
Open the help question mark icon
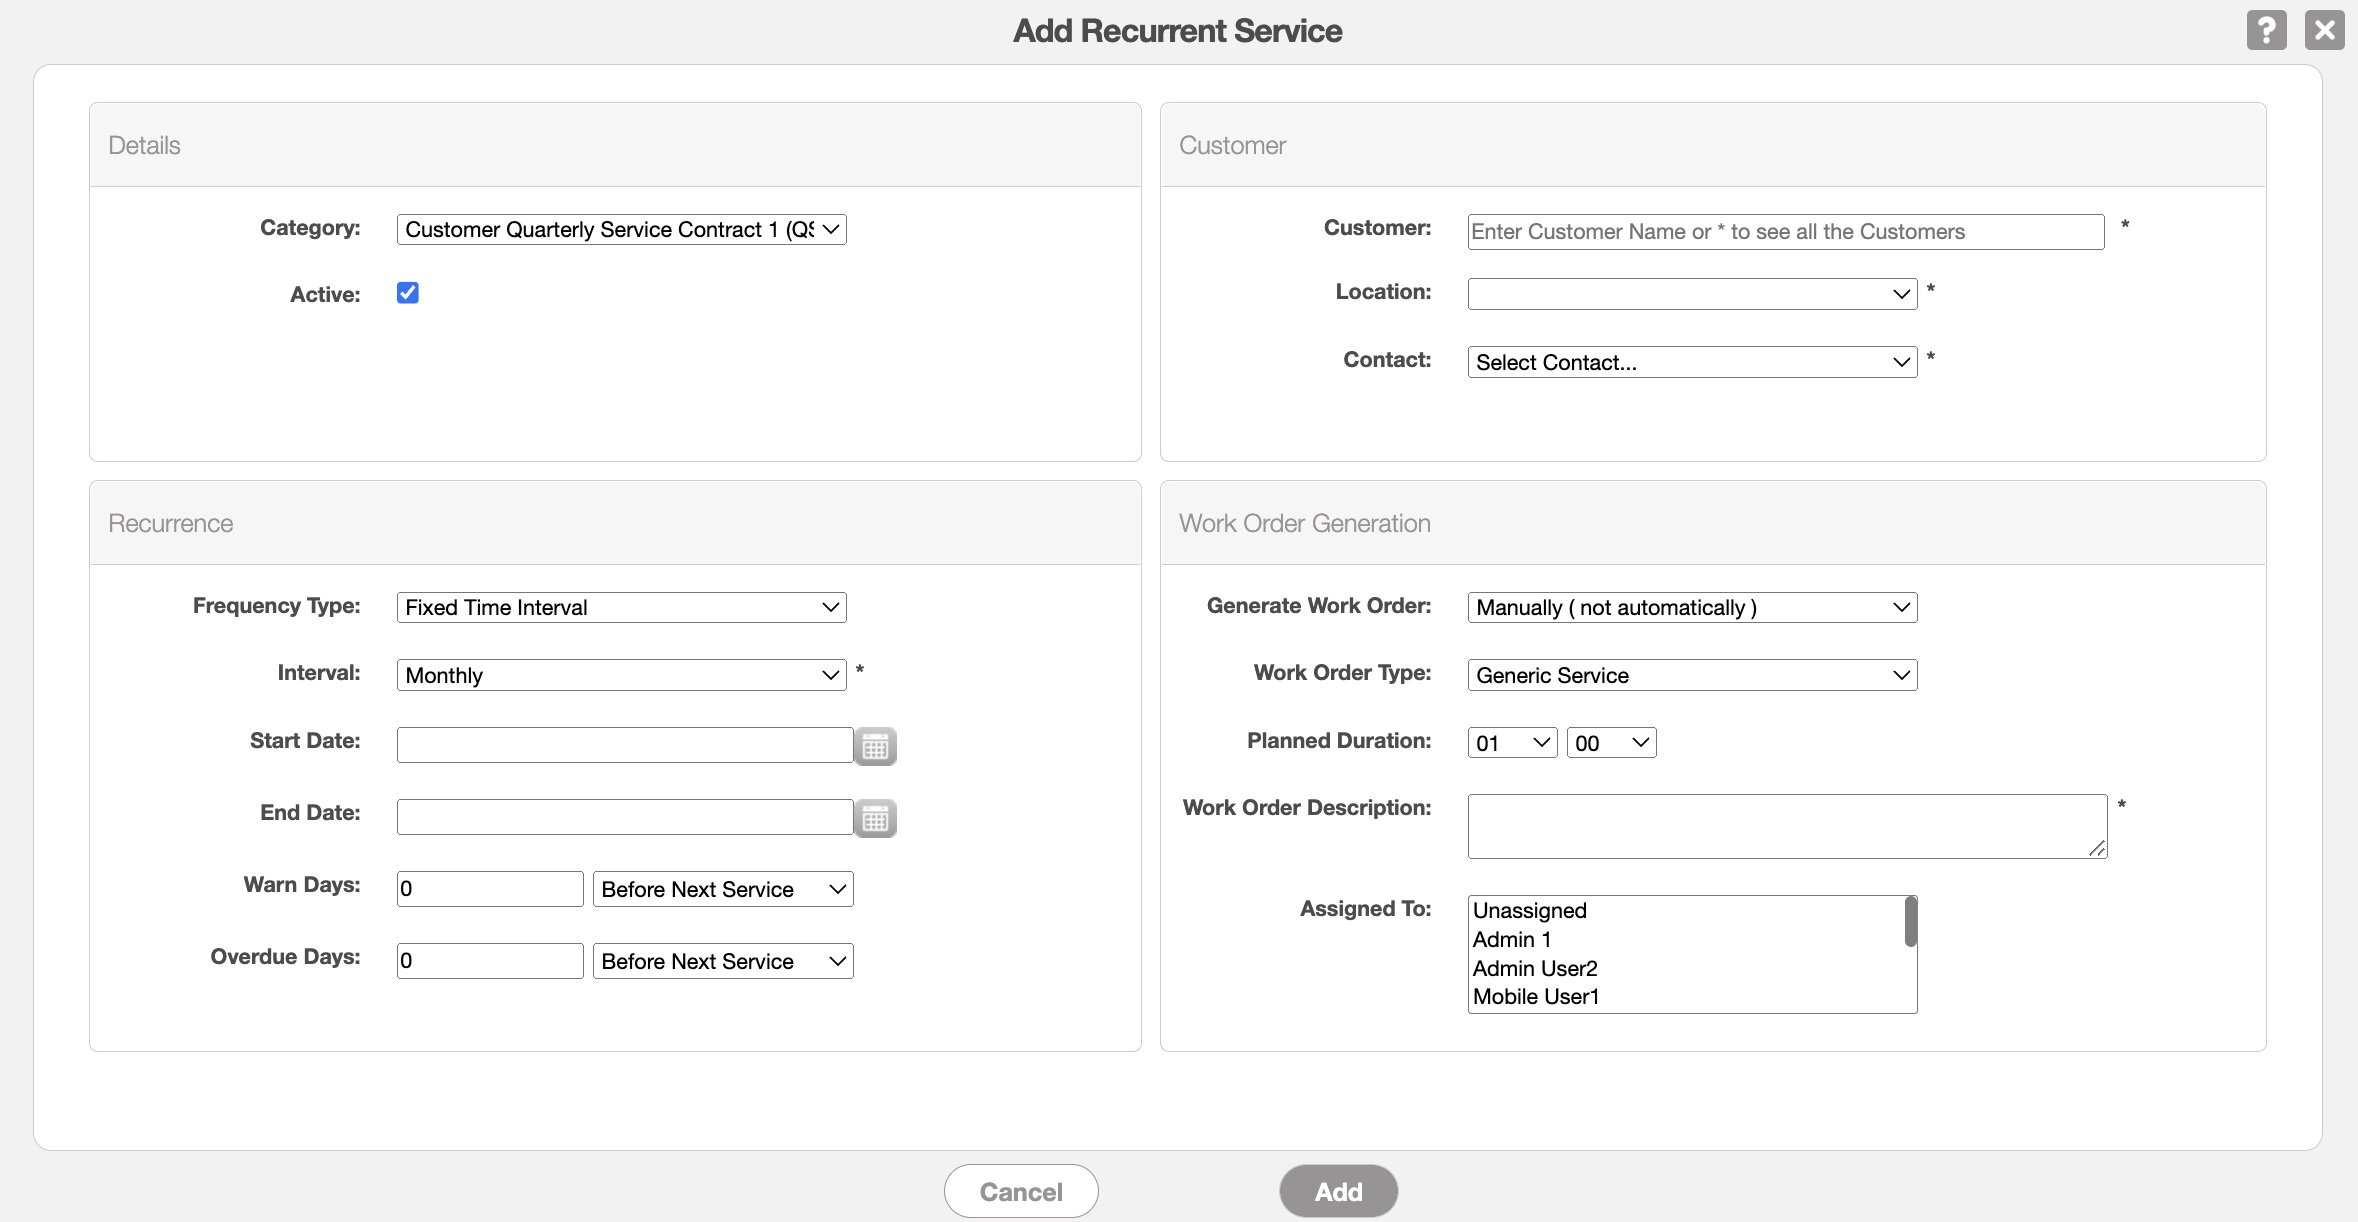tap(2266, 30)
